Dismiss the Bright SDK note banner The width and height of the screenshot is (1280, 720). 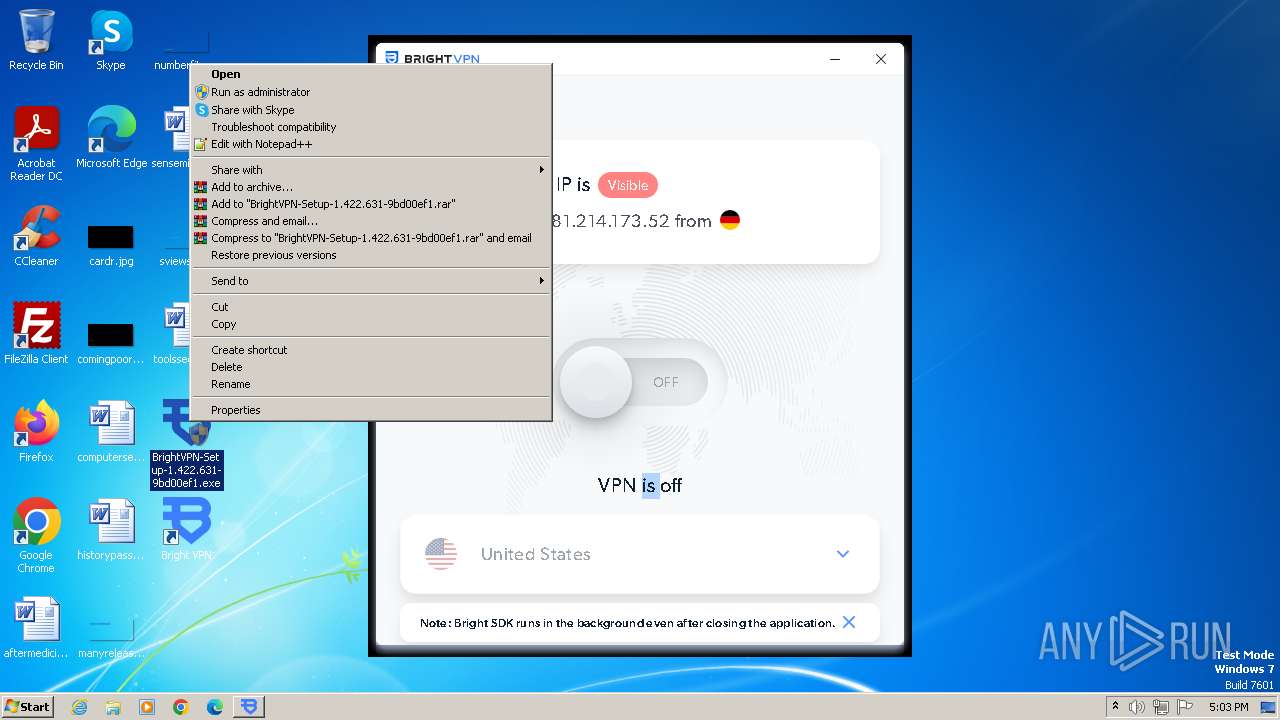click(849, 622)
